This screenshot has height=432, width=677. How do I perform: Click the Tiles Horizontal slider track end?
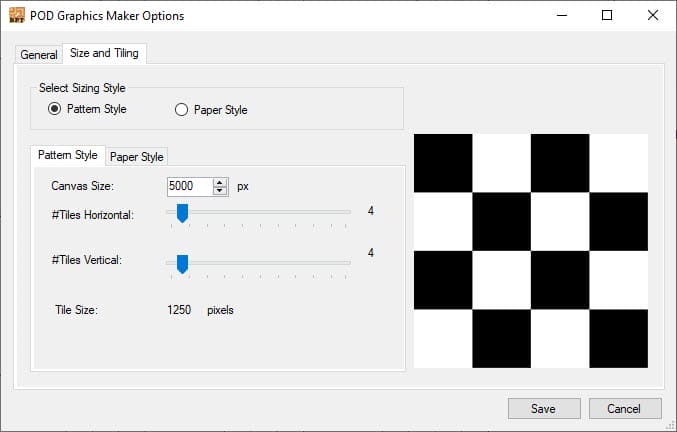pos(348,212)
